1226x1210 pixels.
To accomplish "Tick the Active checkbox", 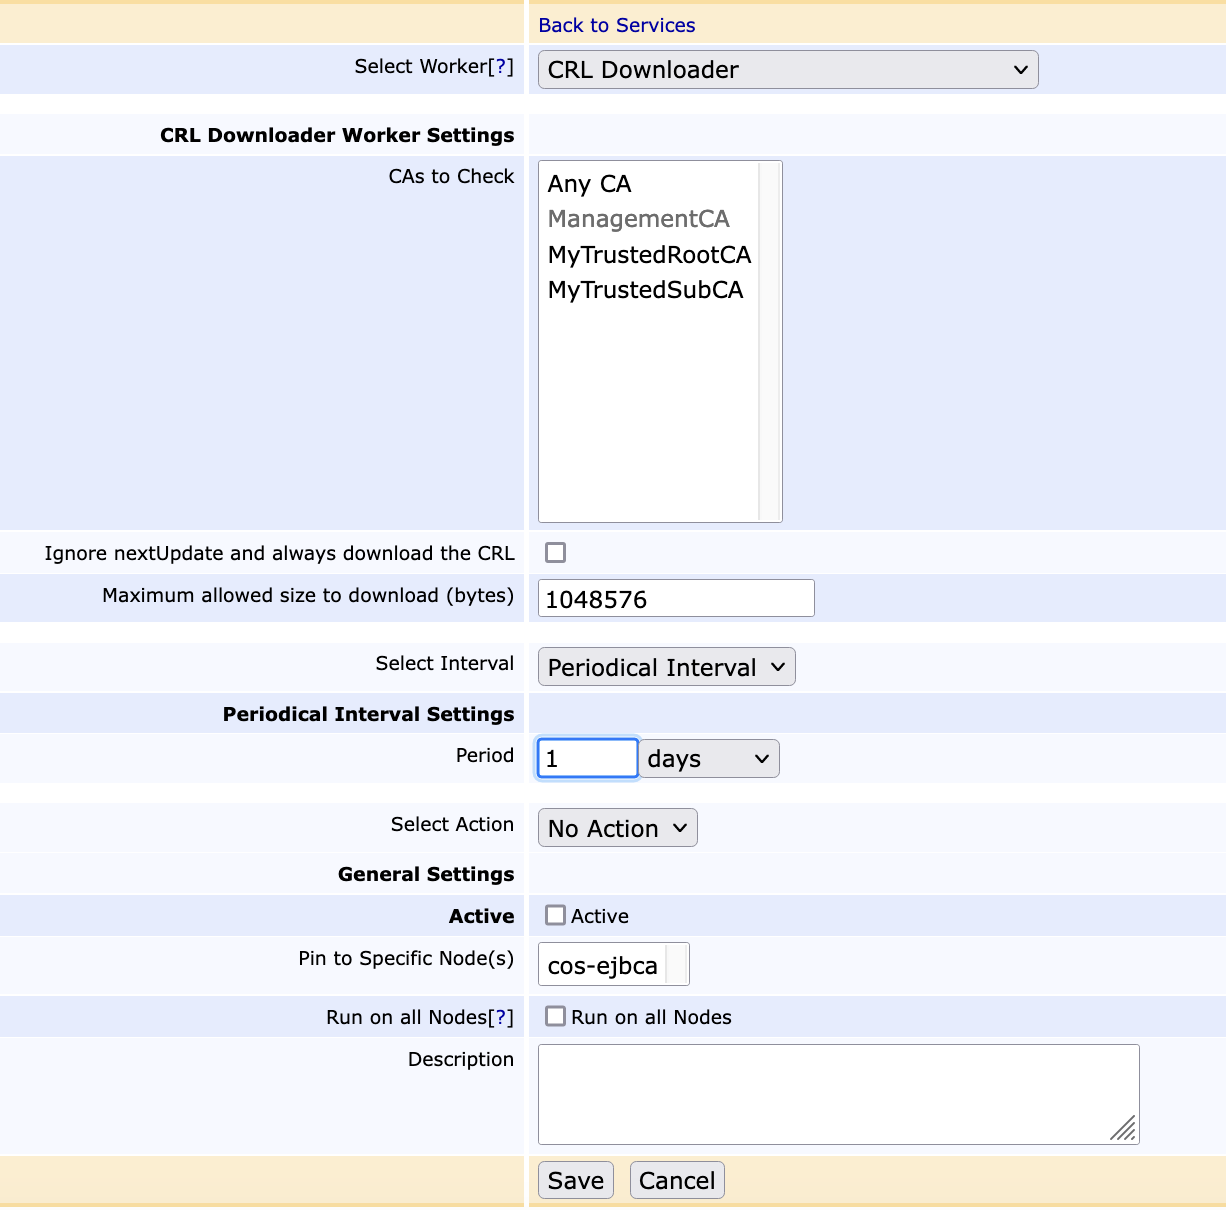I will click(x=555, y=916).
